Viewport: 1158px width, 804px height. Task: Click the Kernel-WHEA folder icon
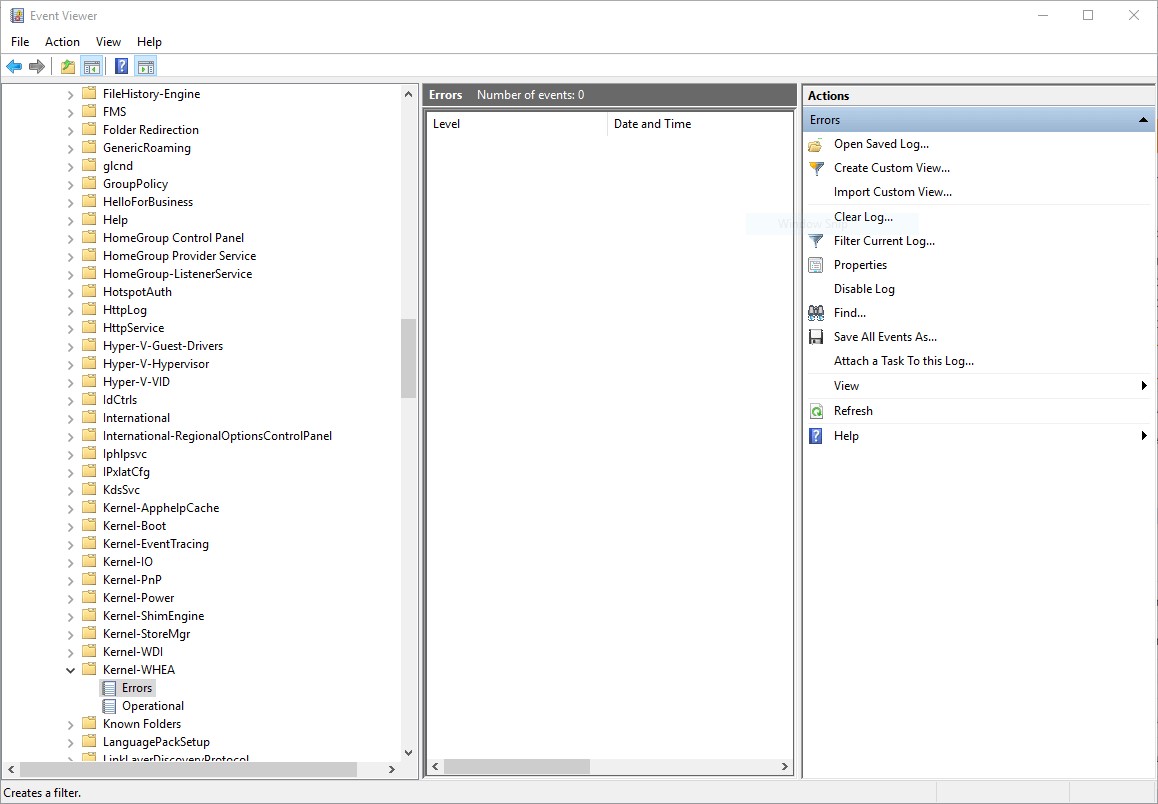click(x=89, y=670)
